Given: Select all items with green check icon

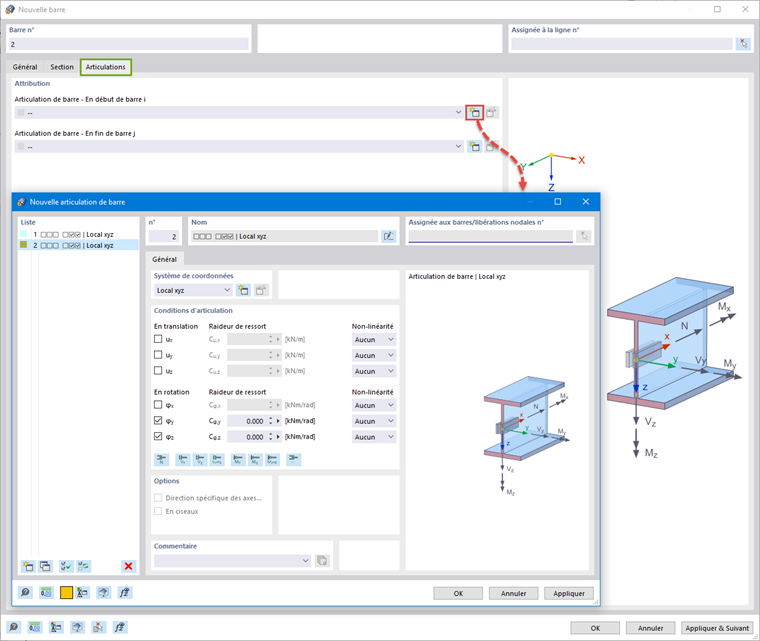Looking at the screenshot, I should [66, 566].
